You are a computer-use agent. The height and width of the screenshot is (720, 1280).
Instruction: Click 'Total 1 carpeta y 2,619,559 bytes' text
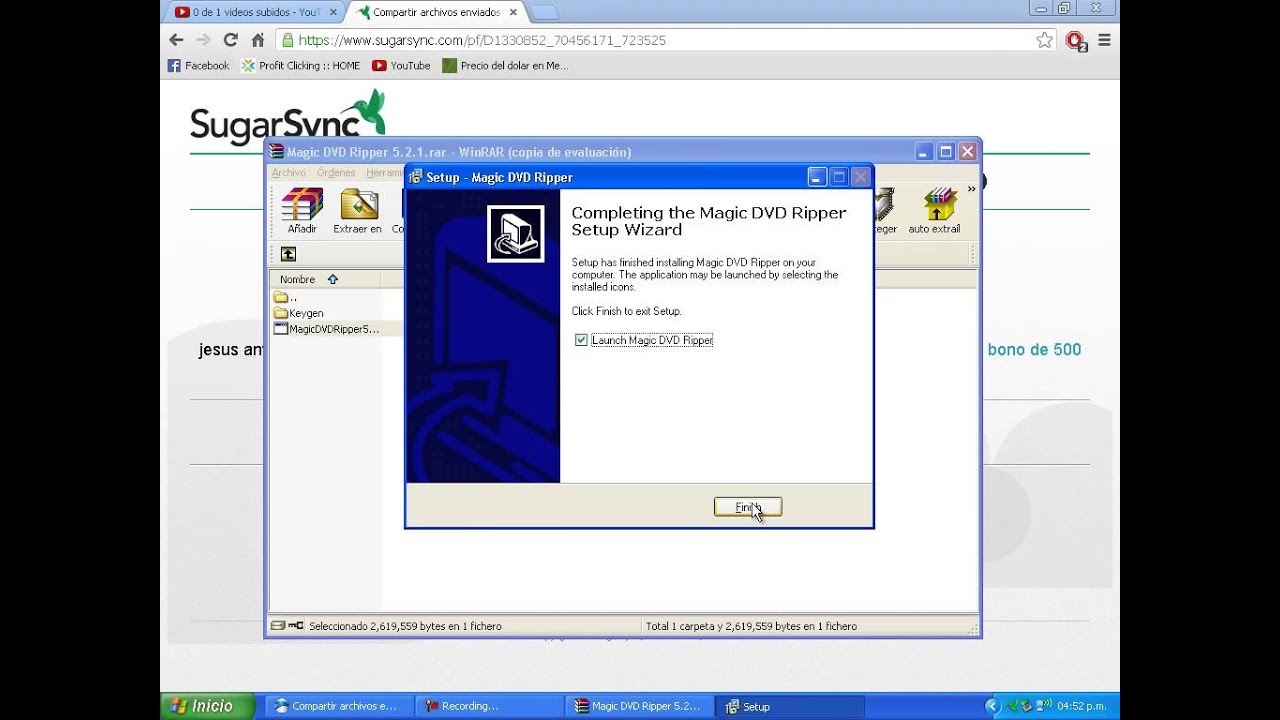click(751, 626)
